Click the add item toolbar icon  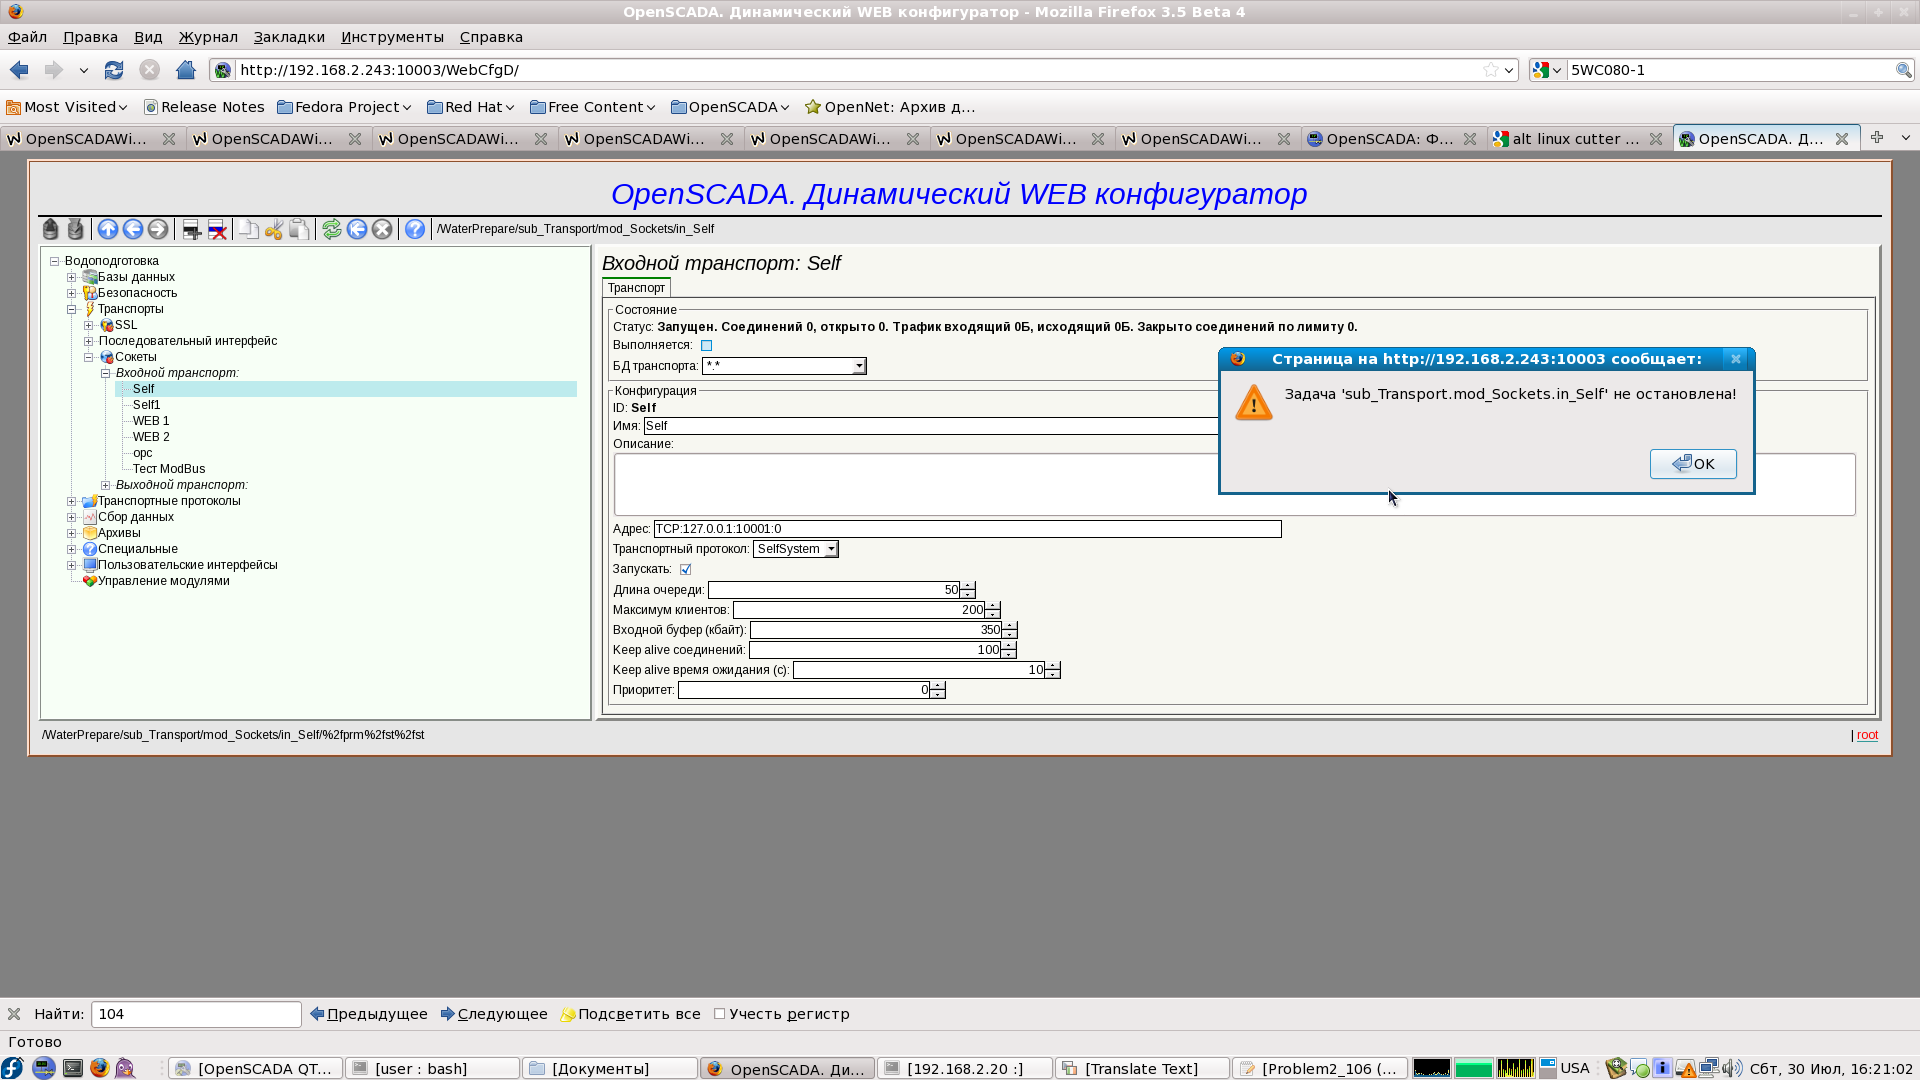click(191, 229)
